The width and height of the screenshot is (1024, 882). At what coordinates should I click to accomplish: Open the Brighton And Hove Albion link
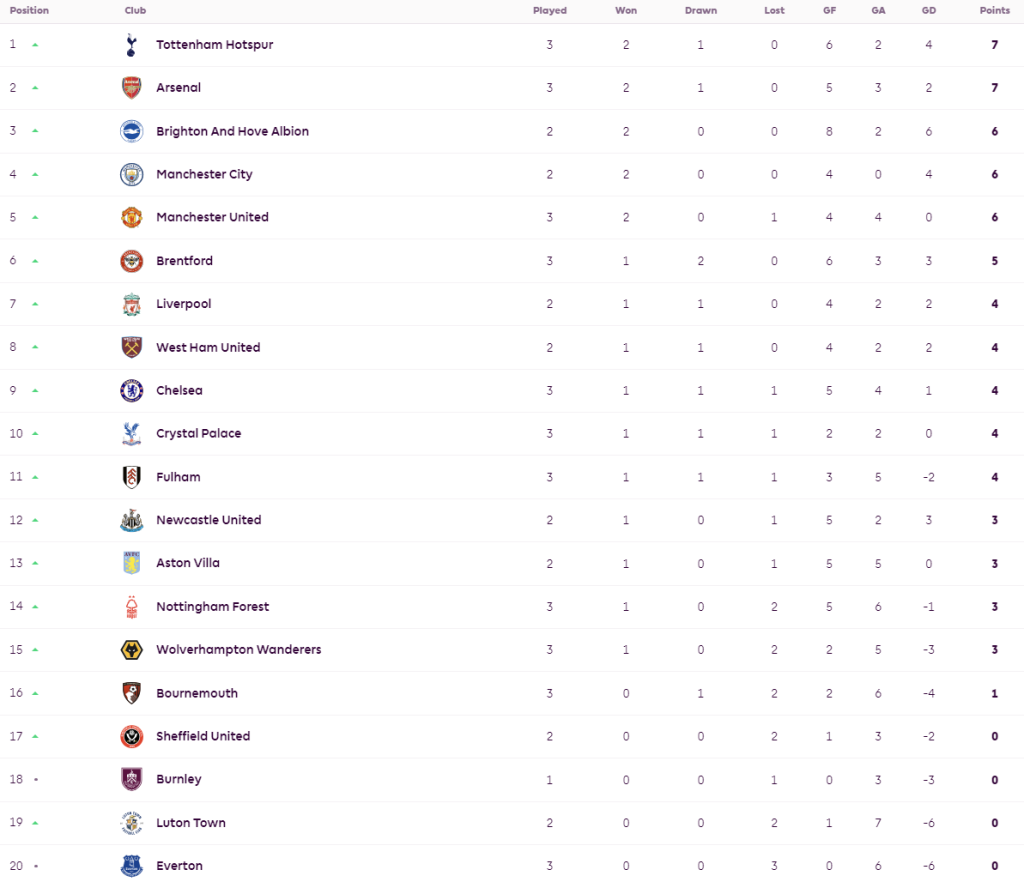coord(232,131)
